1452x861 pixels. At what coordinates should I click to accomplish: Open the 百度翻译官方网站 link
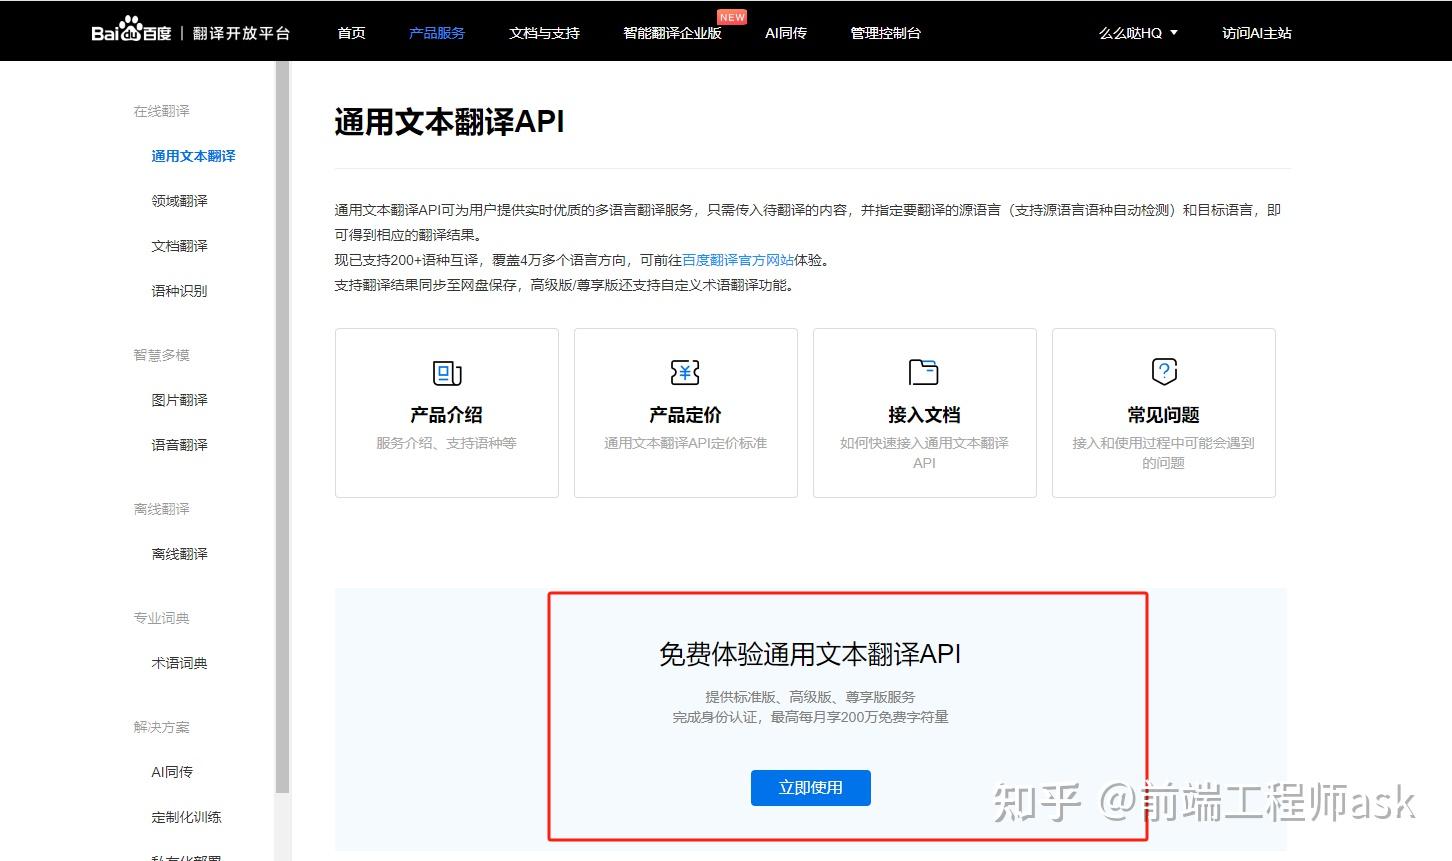click(x=740, y=259)
